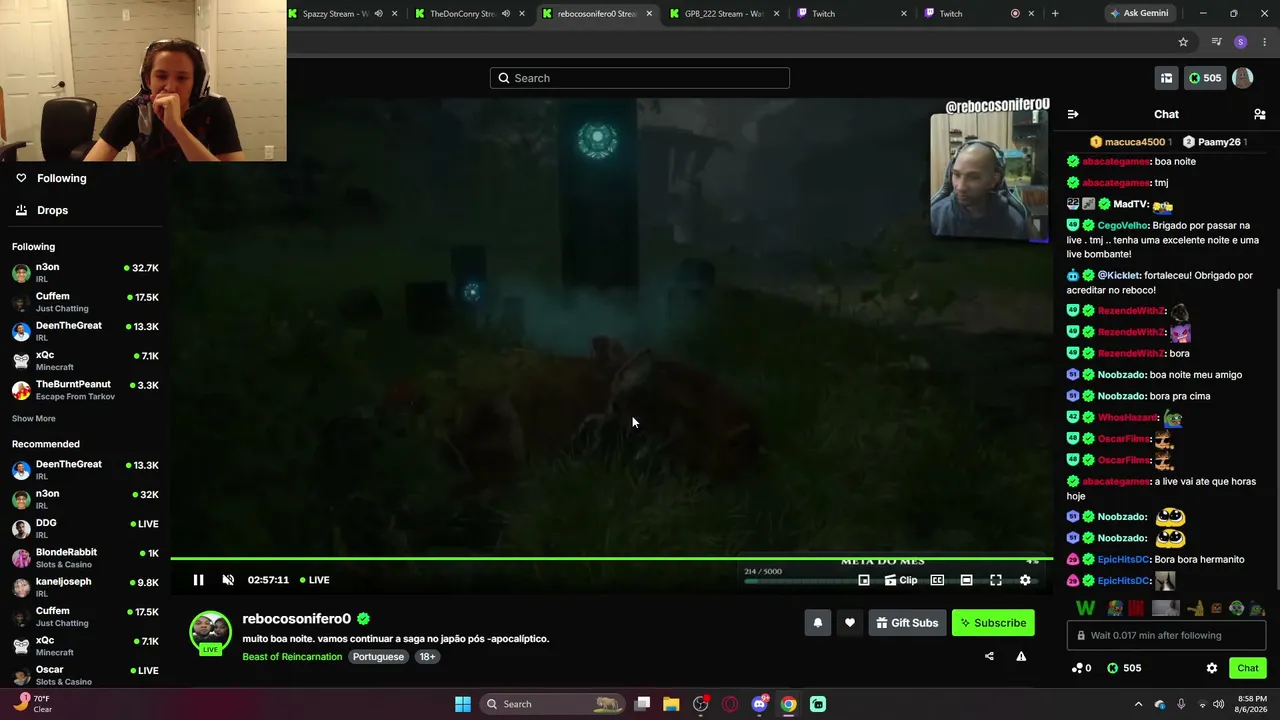Open picture-in-picture mini player
The image size is (1280, 720).
864,580
